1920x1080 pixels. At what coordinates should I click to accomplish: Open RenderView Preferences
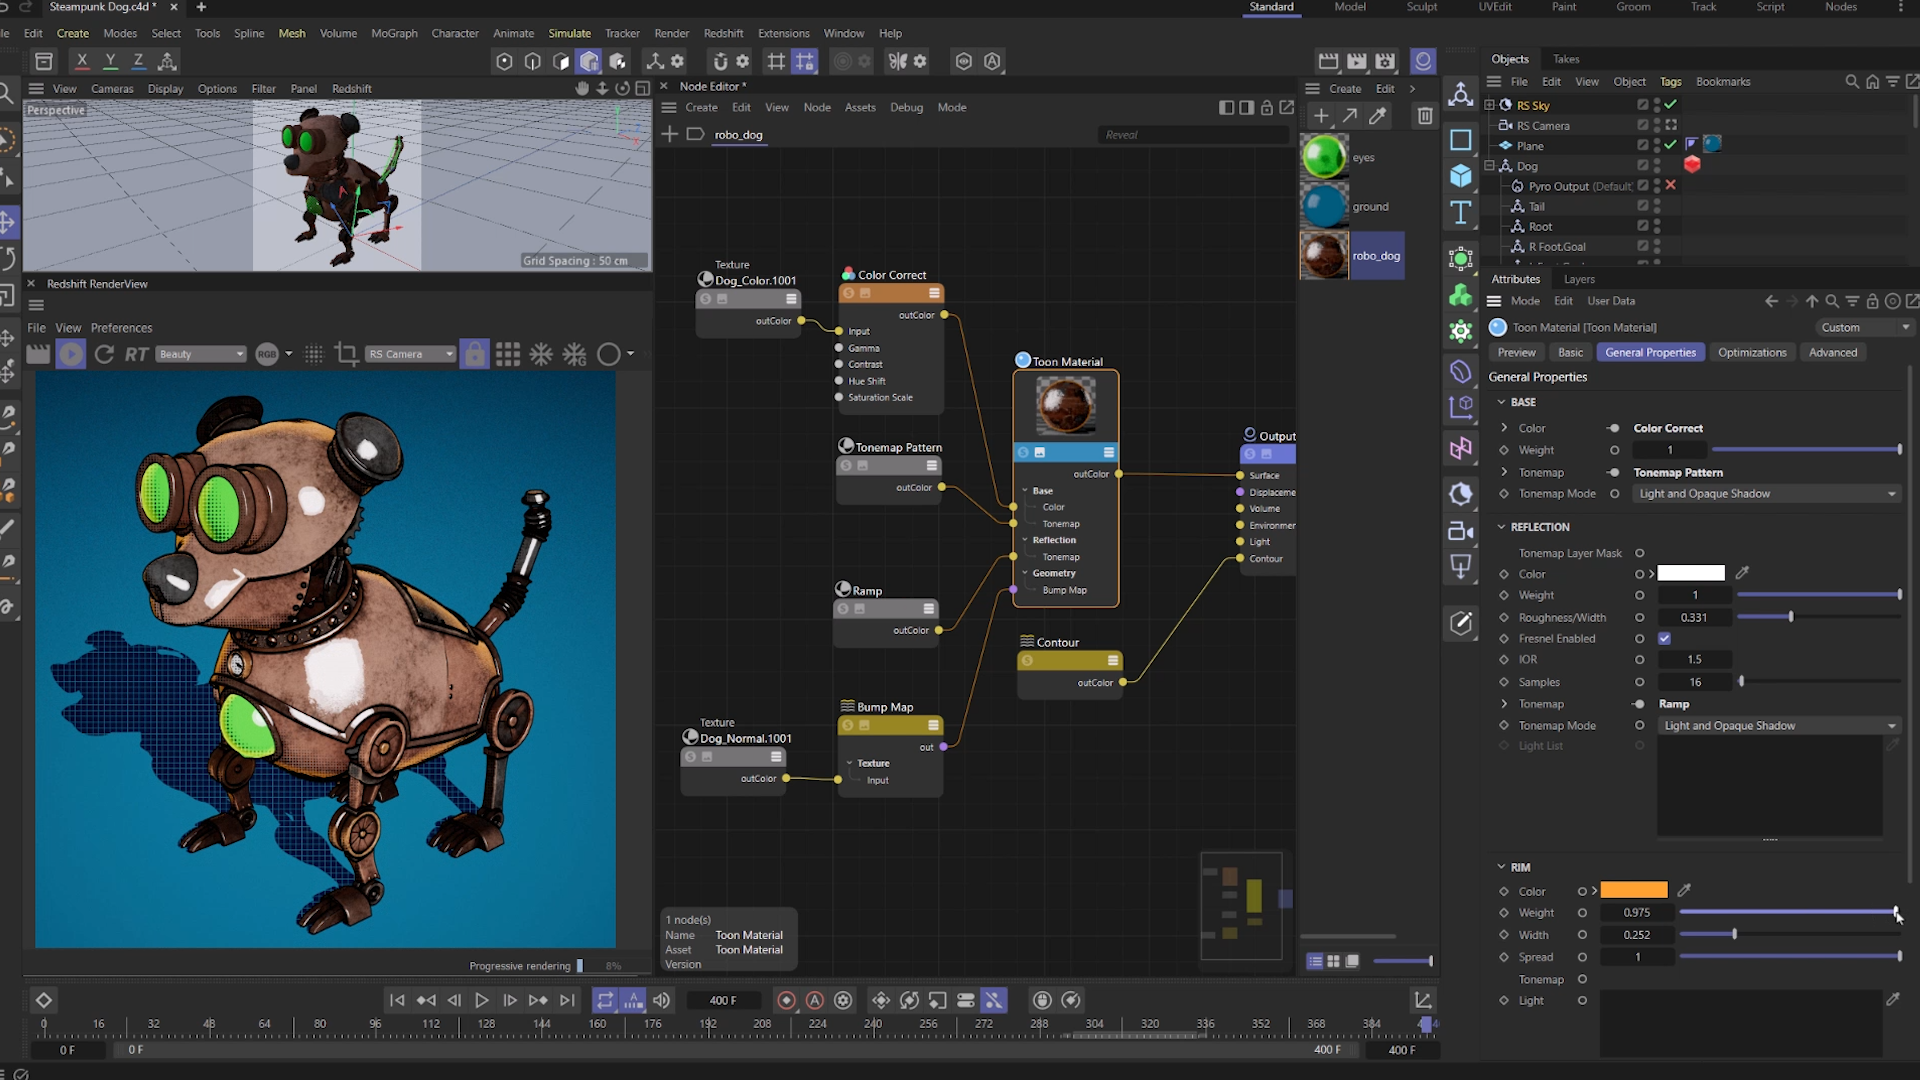[121, 328]
